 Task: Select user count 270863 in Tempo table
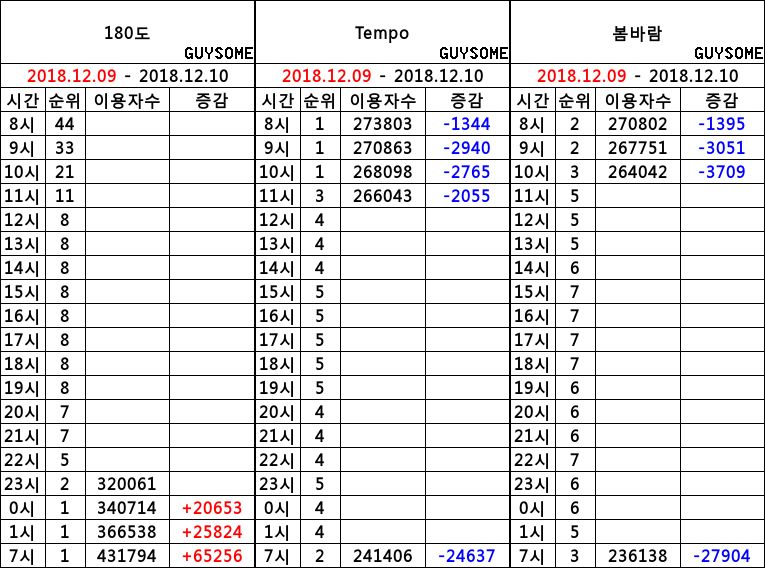click(x=382, y=148)
